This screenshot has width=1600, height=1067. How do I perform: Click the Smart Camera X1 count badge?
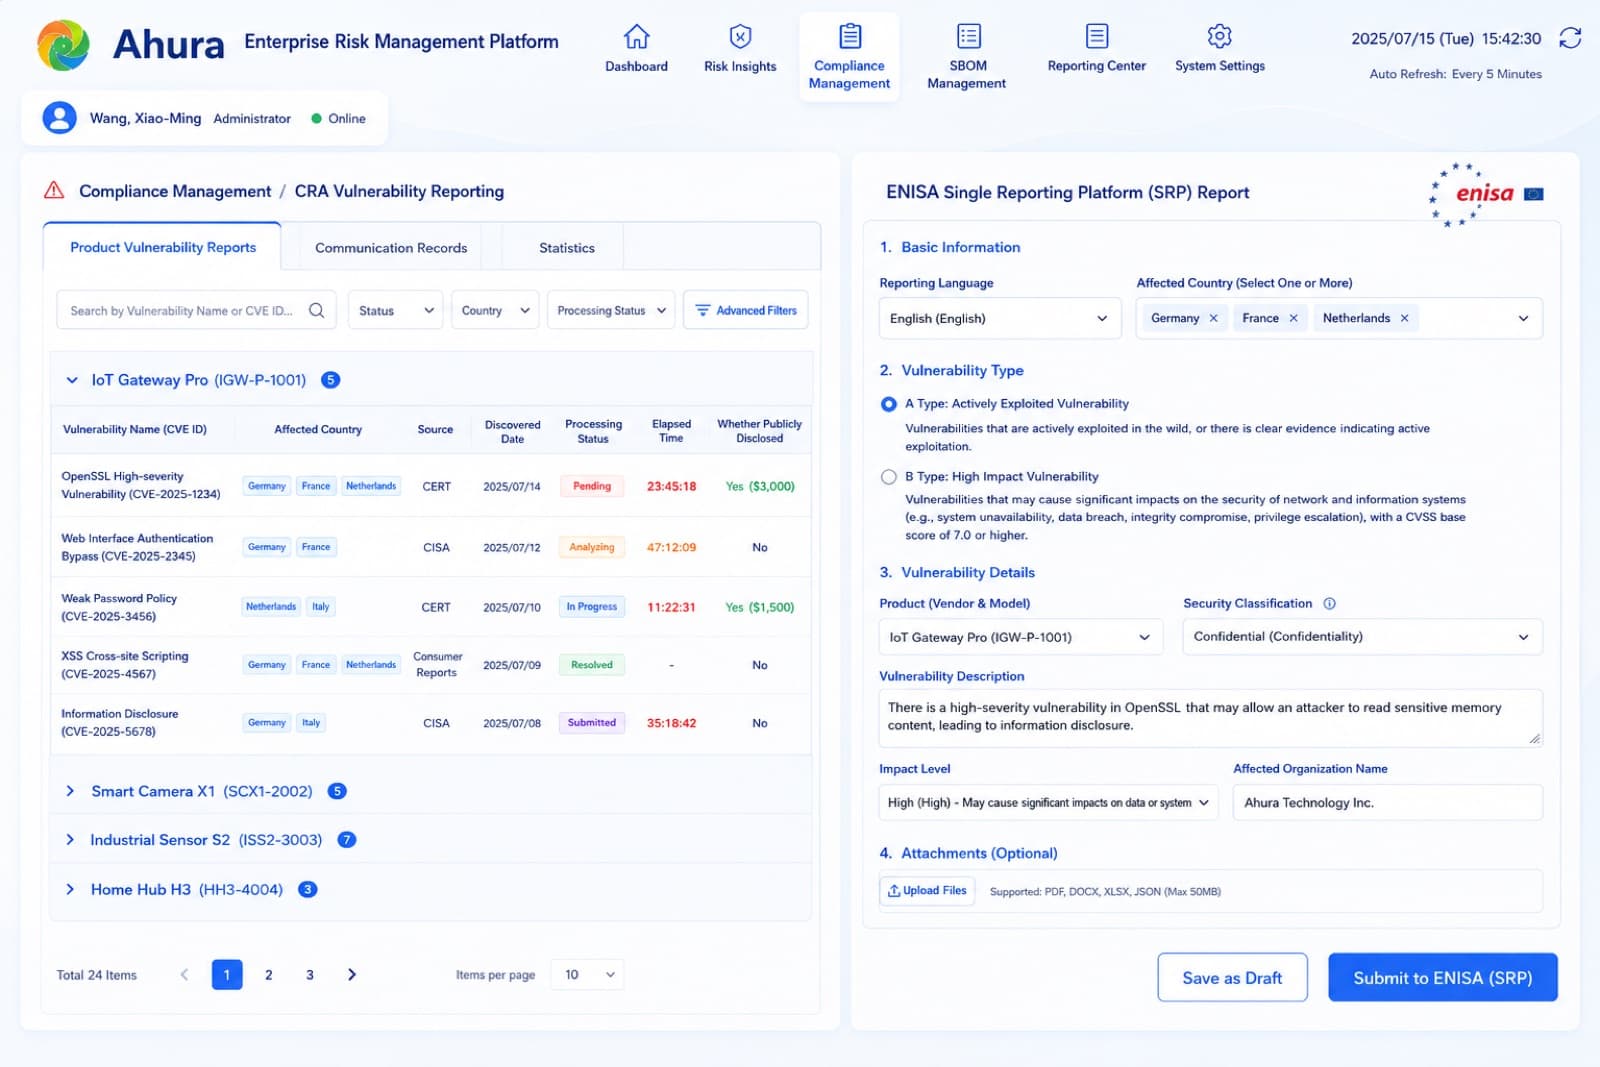(337, 791)
